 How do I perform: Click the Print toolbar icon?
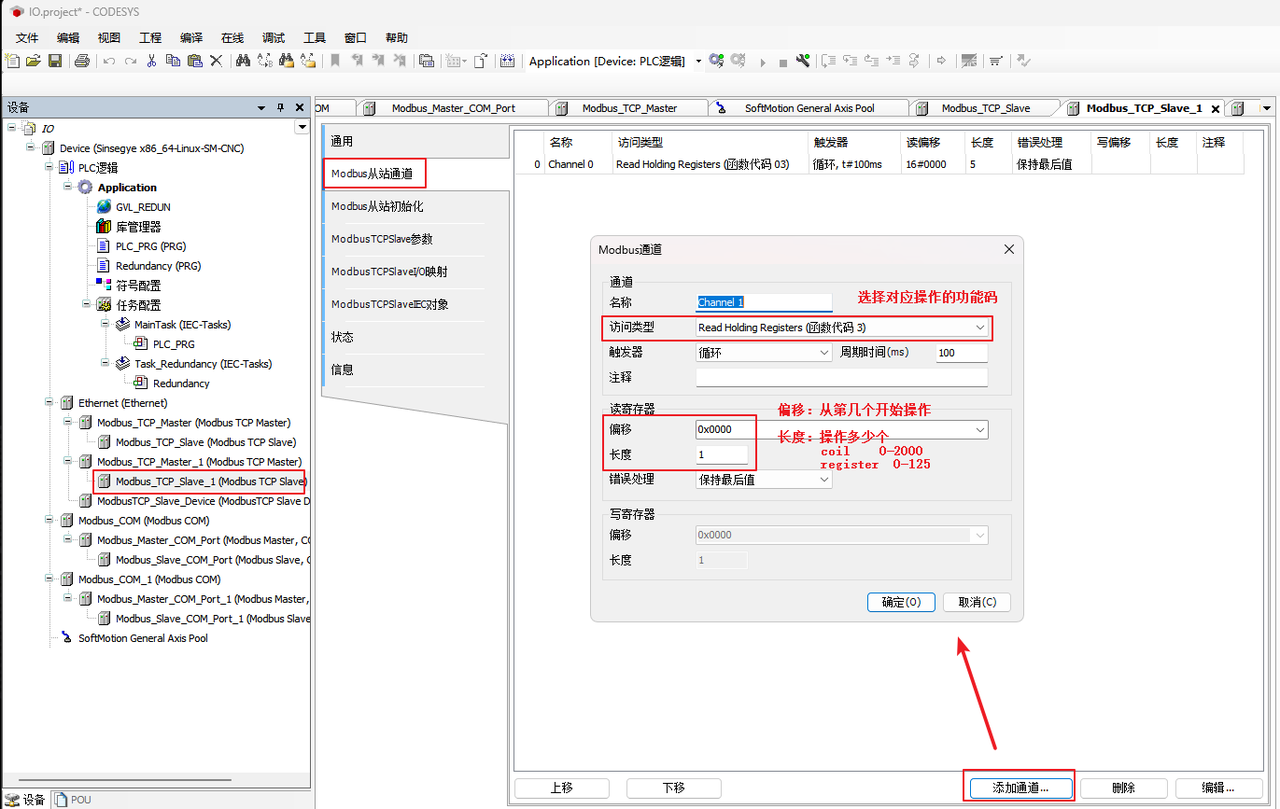point(82,61)
